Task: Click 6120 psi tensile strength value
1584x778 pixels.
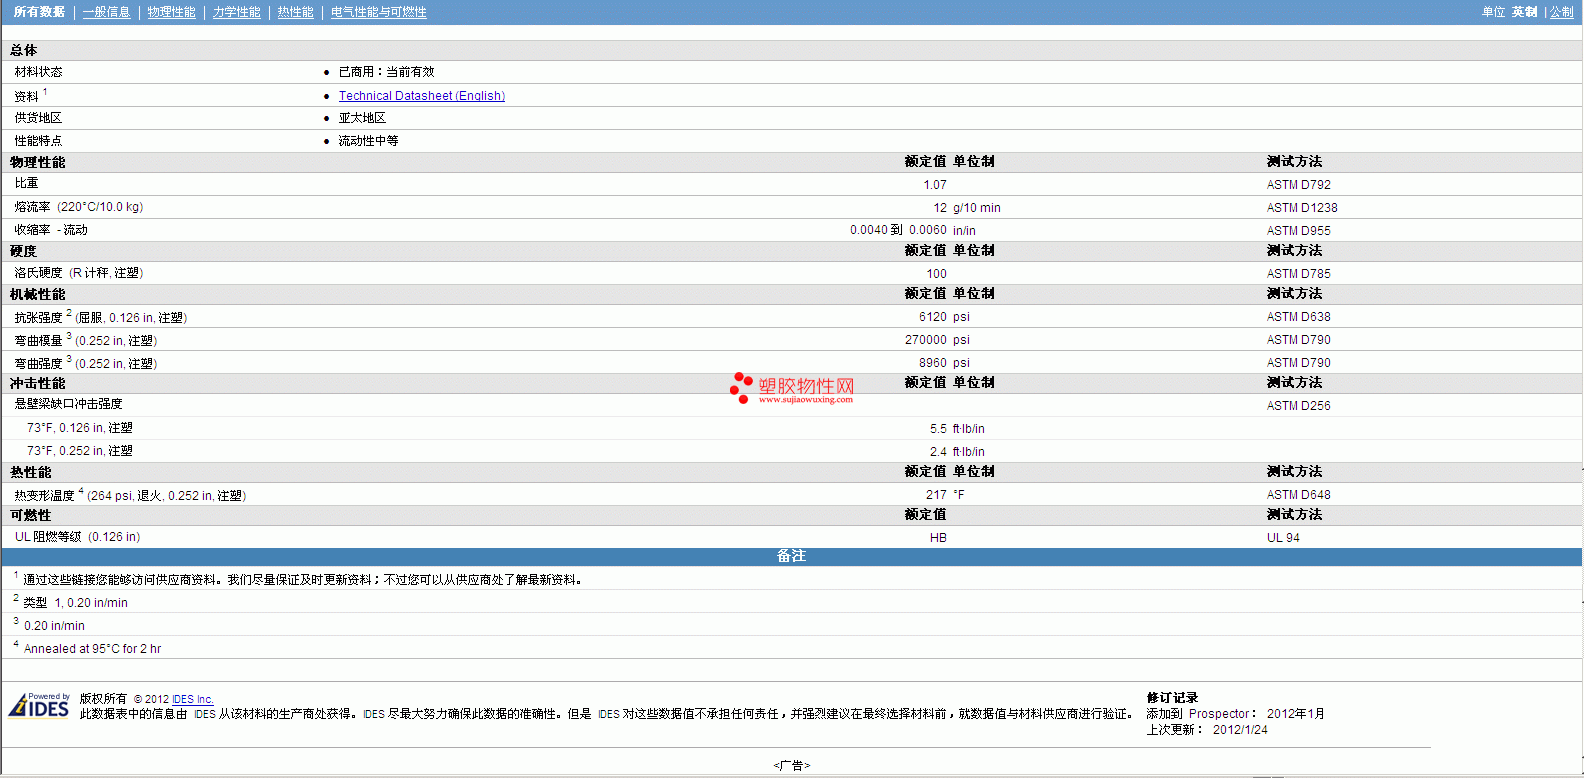Action: click(x=944, y=317)
